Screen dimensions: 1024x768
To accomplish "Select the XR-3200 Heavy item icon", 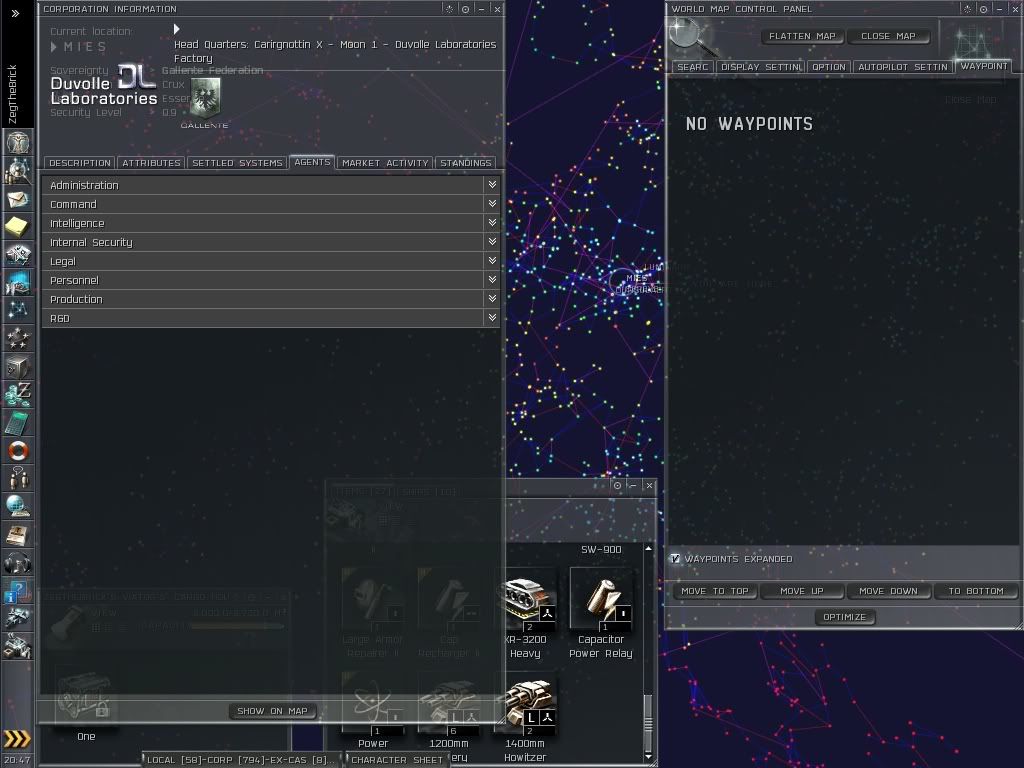I will [x=526, y=600].
